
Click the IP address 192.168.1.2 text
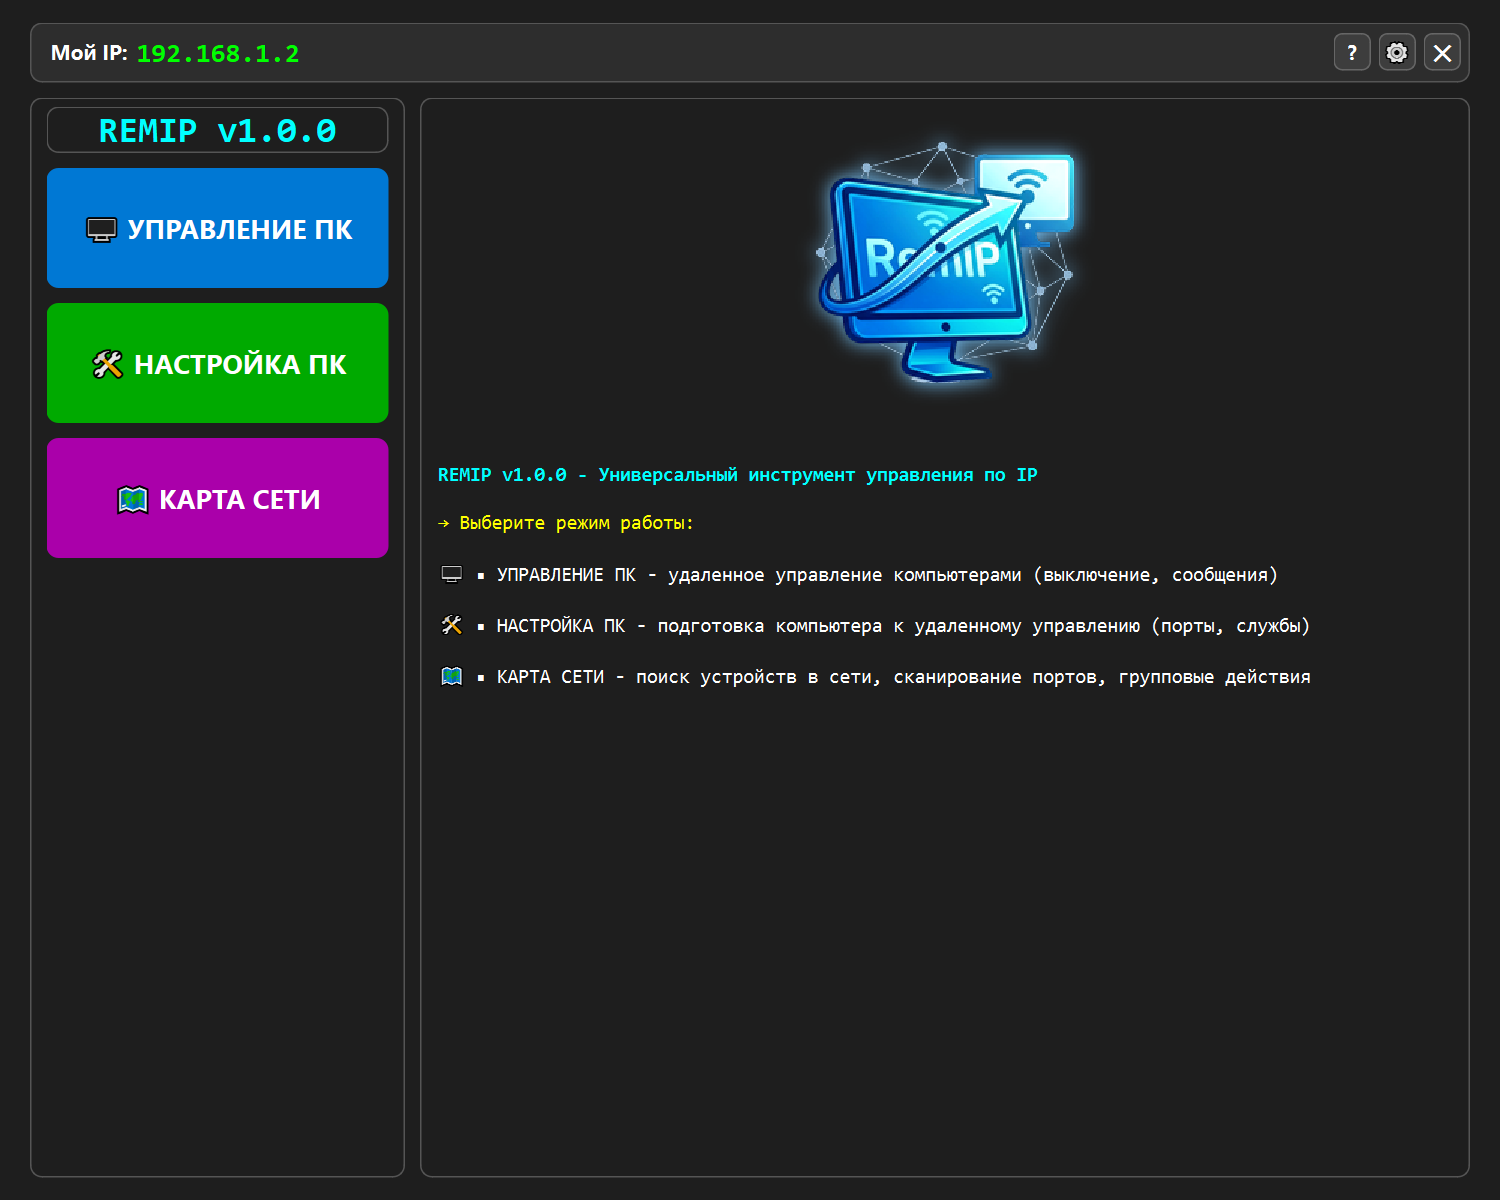[218, 54]
